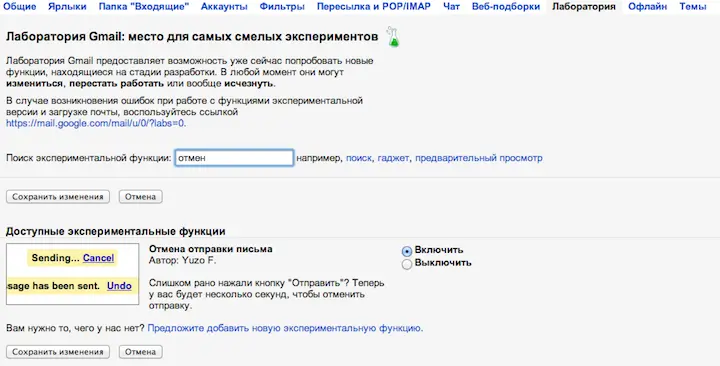Screen dimensions: 720x366
Task: Open the Общие settings tab
Action: pos(19,6)
